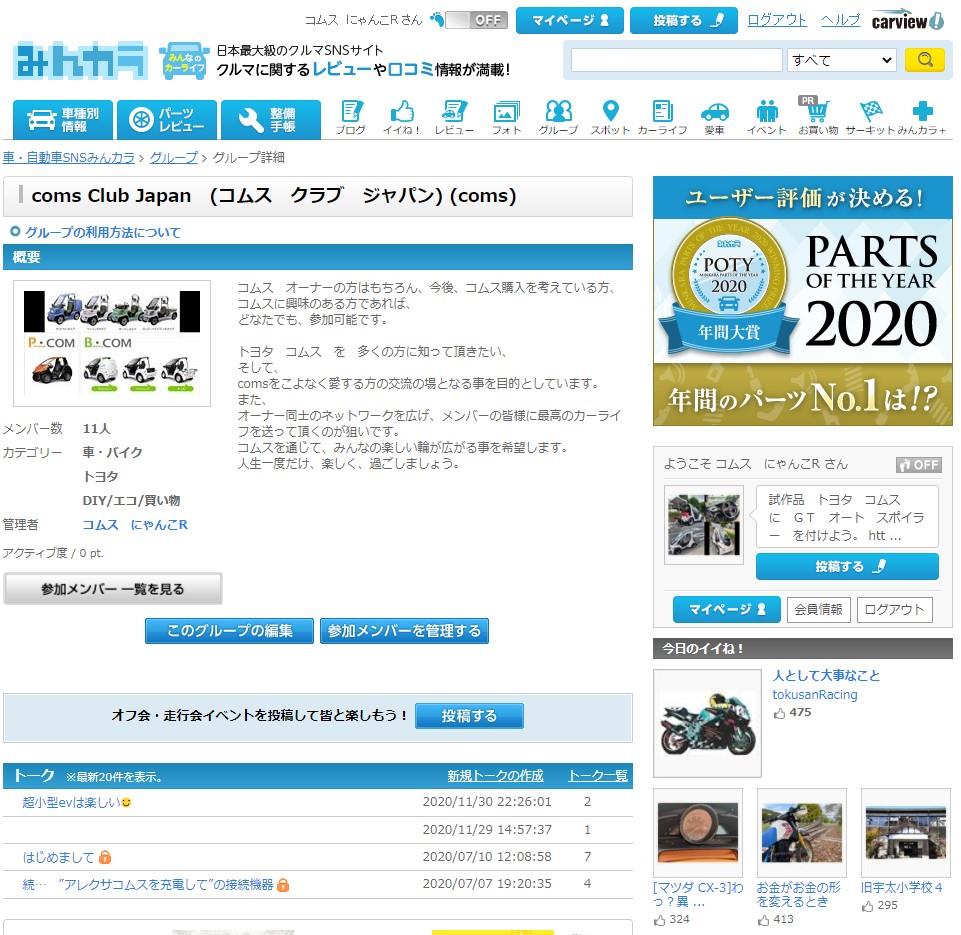
Task: Open tokusanRacing user link
Action: 815,695
